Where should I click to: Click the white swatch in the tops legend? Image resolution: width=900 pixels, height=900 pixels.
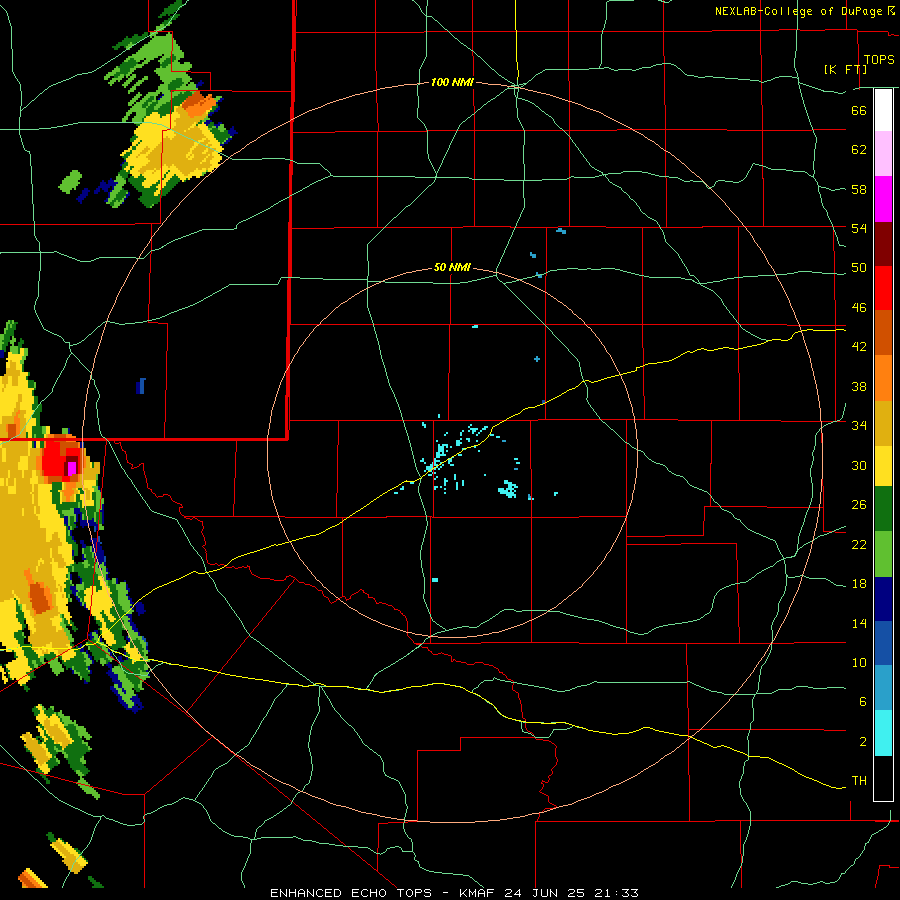tap(883, 110)
